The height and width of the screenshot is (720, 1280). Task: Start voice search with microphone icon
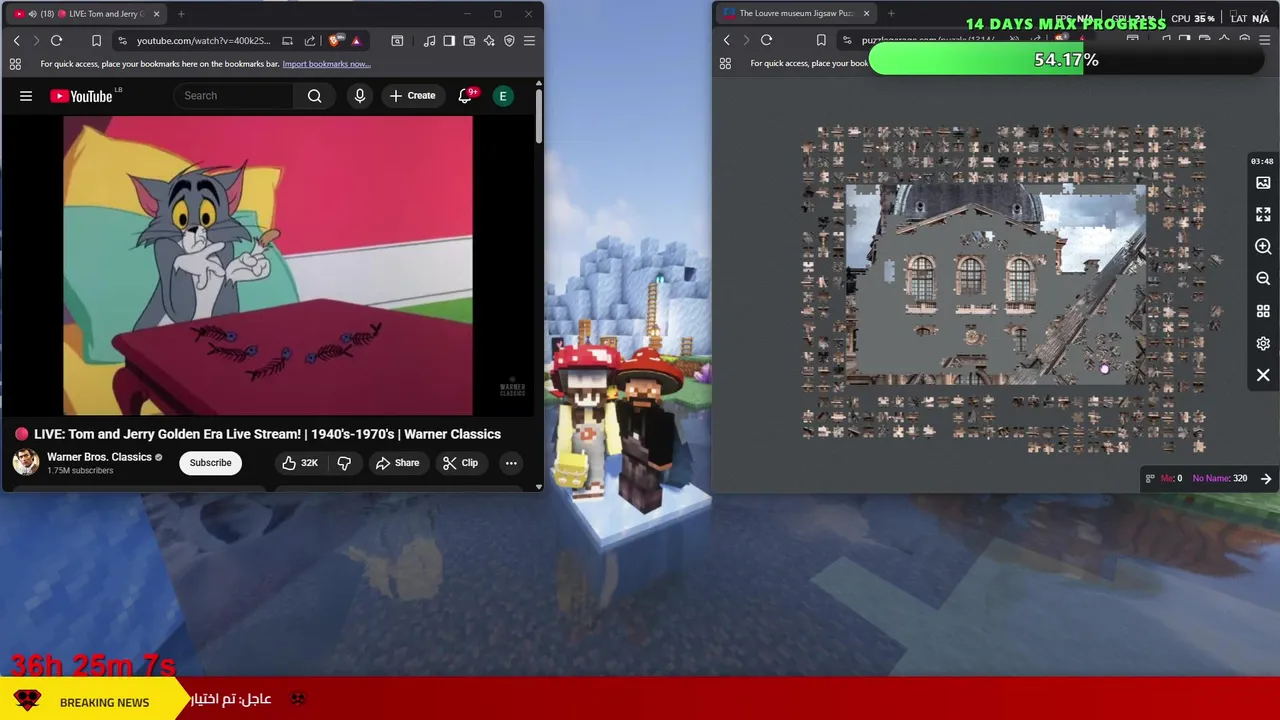pyautogui.click(x=360, y=96)
